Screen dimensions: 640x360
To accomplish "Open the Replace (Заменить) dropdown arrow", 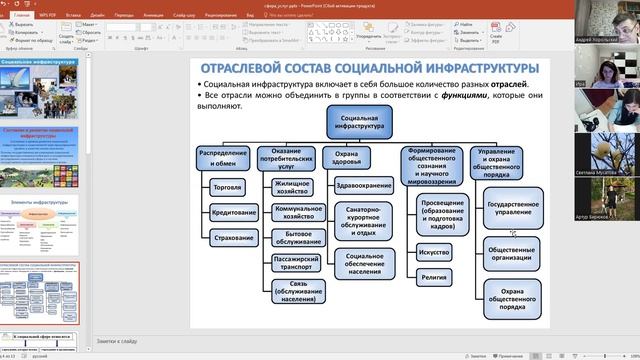I will tap(483, 32).
